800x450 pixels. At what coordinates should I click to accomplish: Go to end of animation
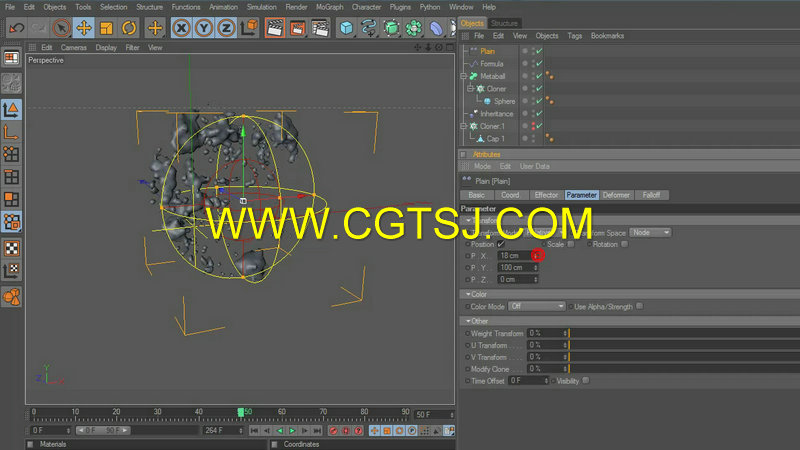click(317, 431)
